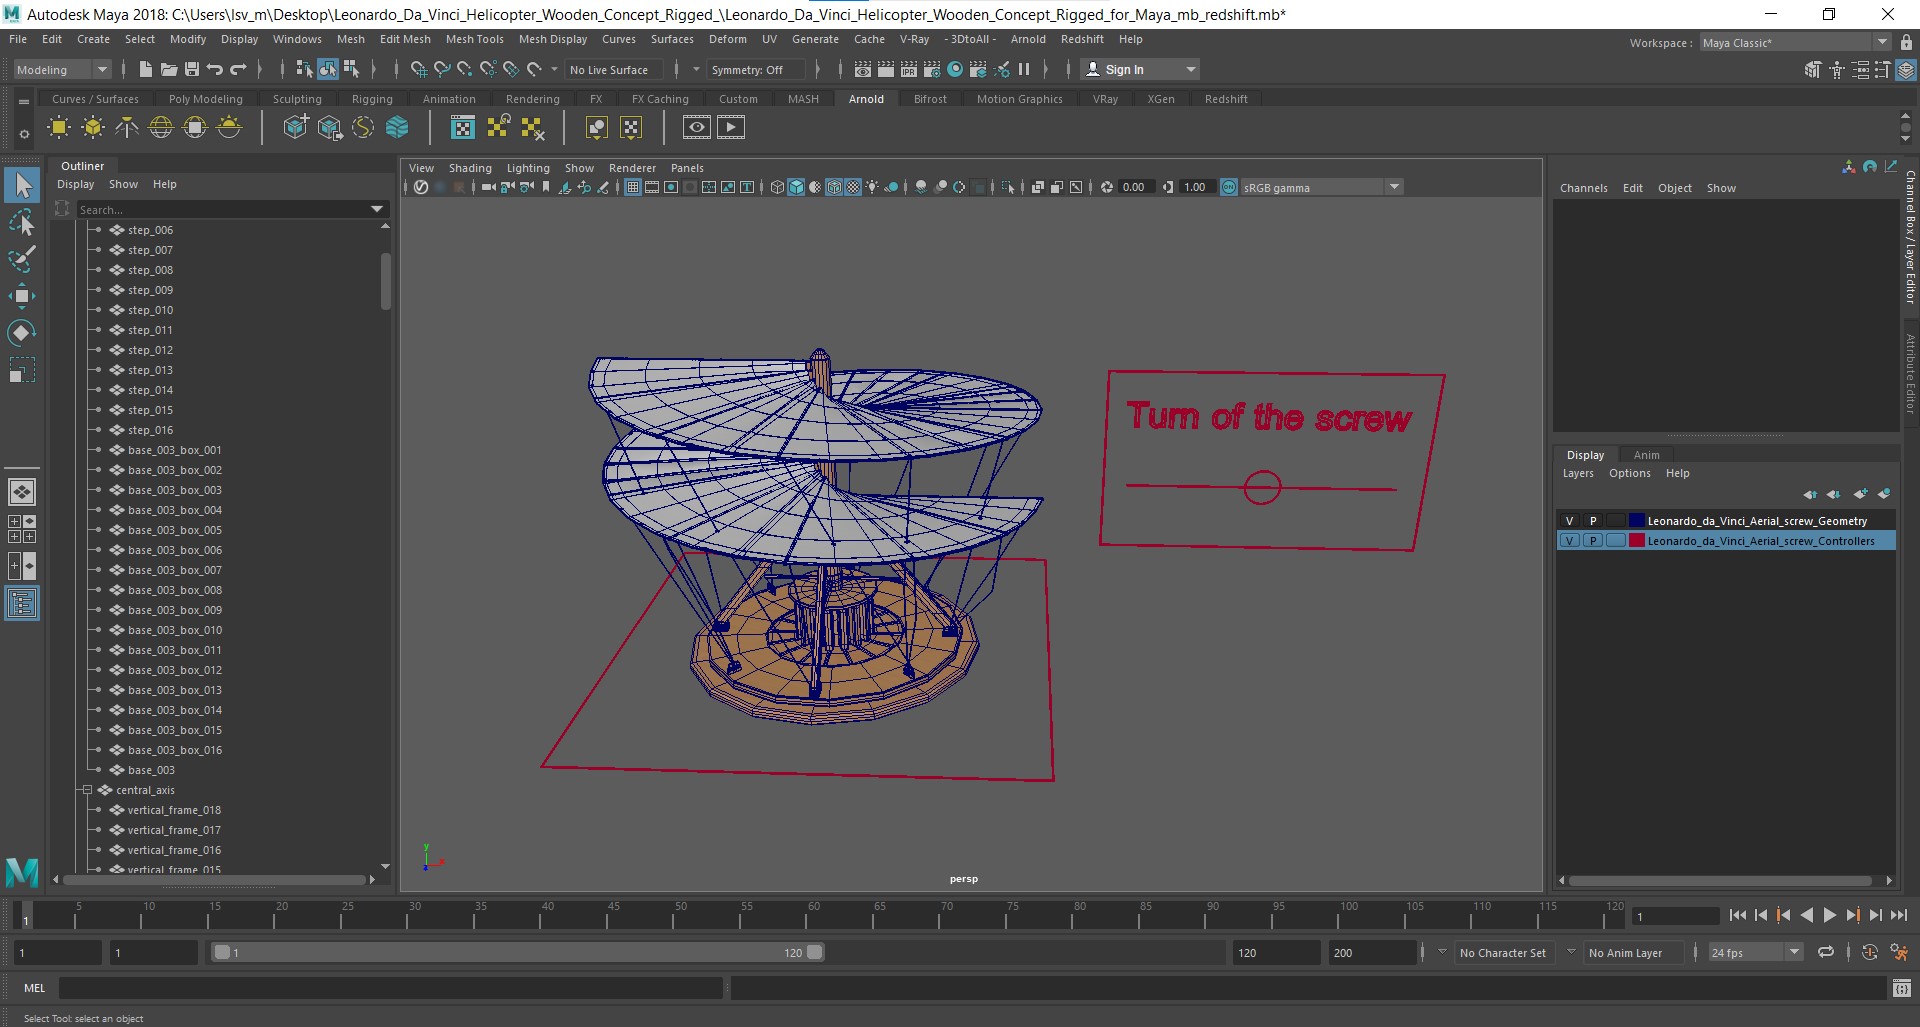1920x1027 pixels.
Task: Click the blue Geometry layer color swatch
Action: (x=1637, y=521)
